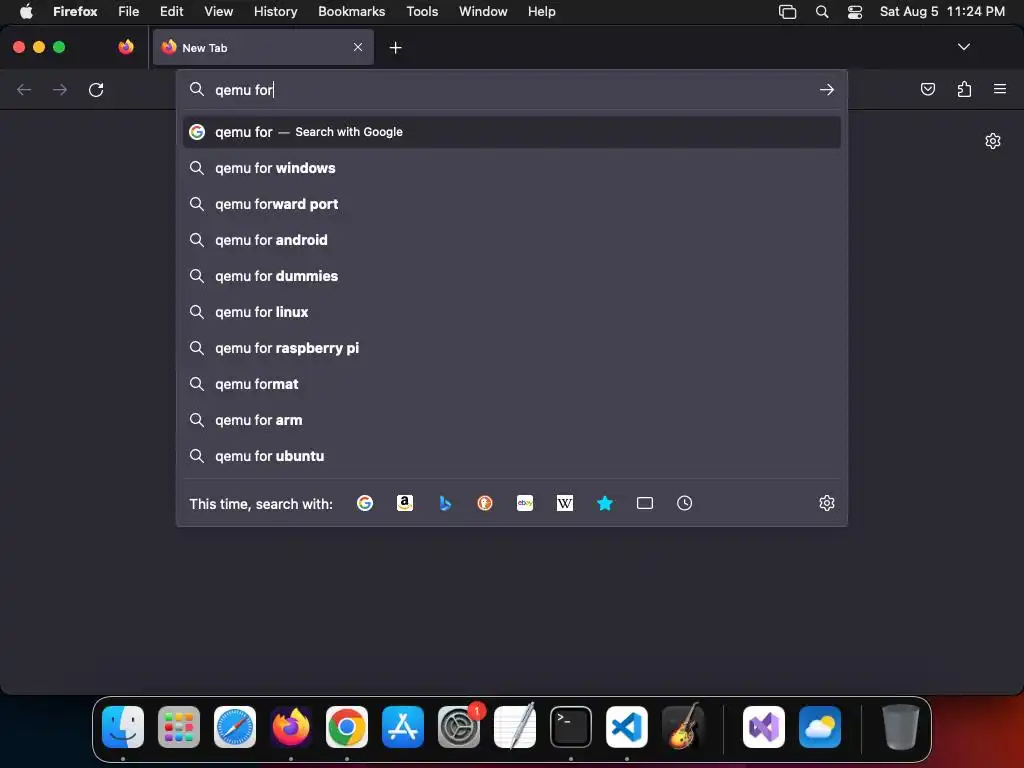Open Control Center in menu bar
The height and width of the screenshot is (768, 1024).
coord(855,12)
